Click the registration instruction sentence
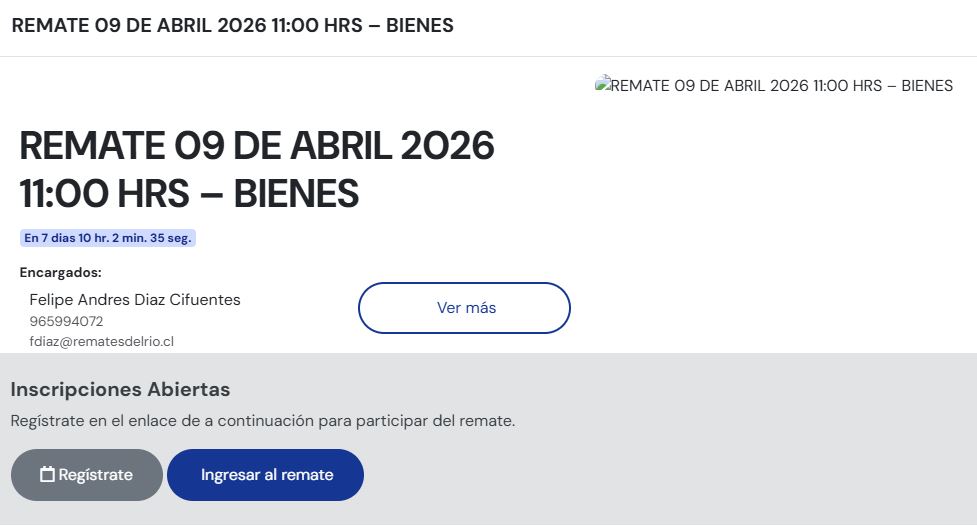Viewport: 977px width, 526px height. click(x=262, y=421)
